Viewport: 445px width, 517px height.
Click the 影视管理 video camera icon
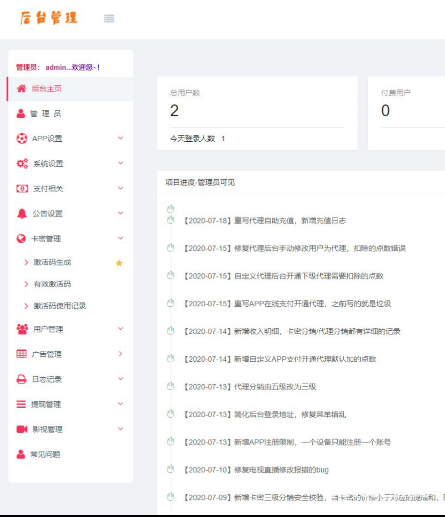coord(22,429)
